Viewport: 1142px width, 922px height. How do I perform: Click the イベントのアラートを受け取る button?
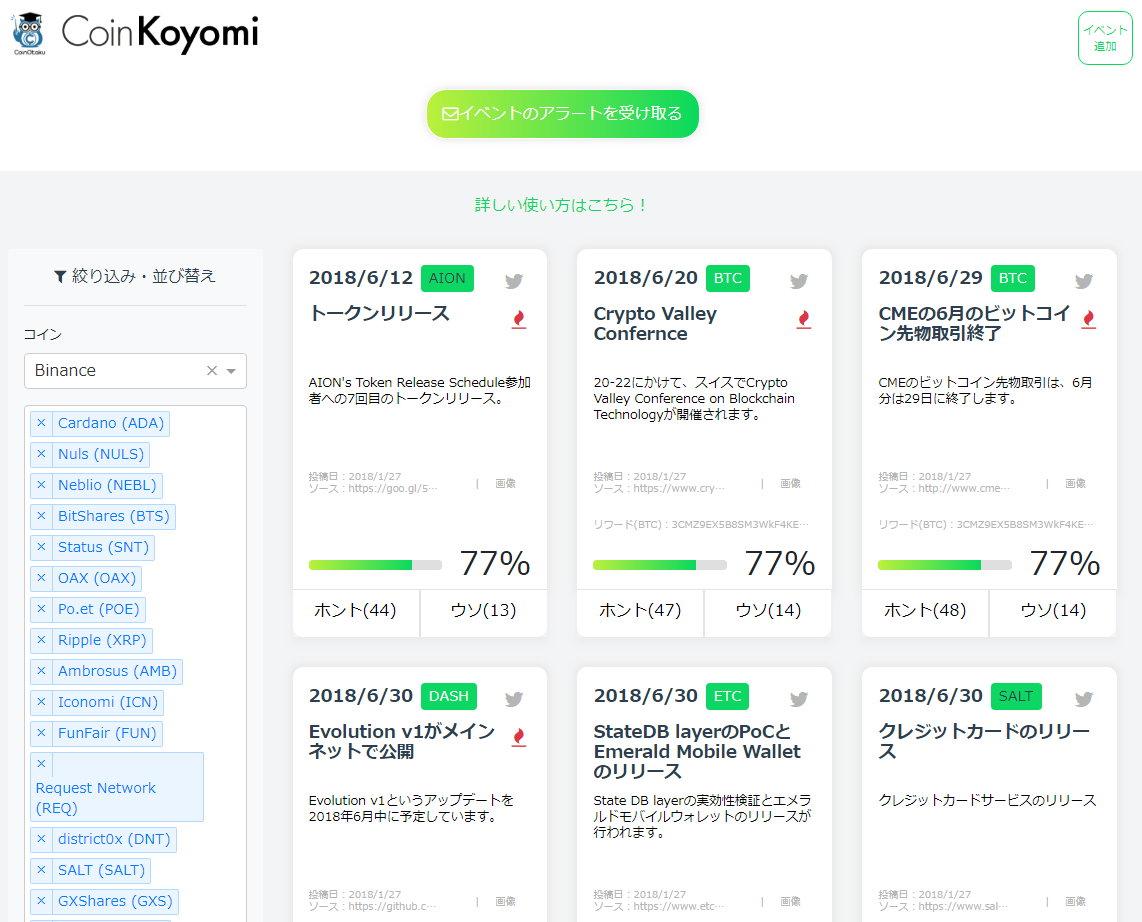click(563, 114)
